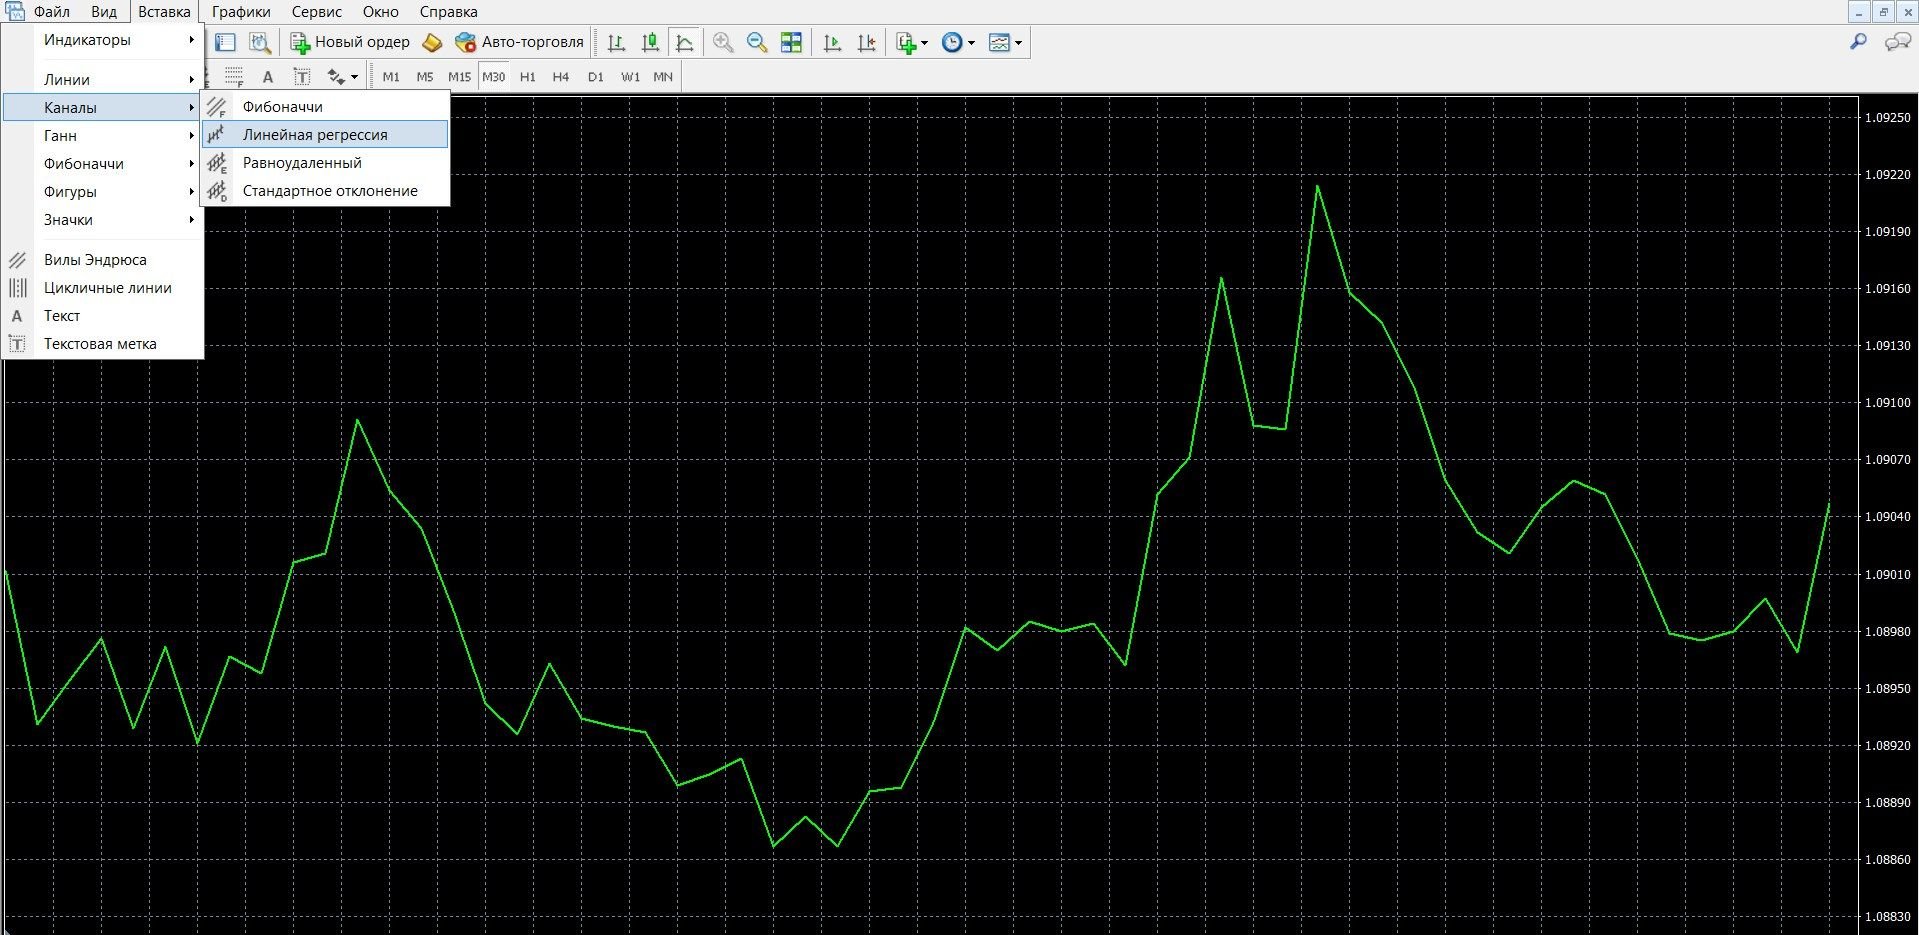
Task: Expand the Линии submenu
Action: (x=103, y=80)
